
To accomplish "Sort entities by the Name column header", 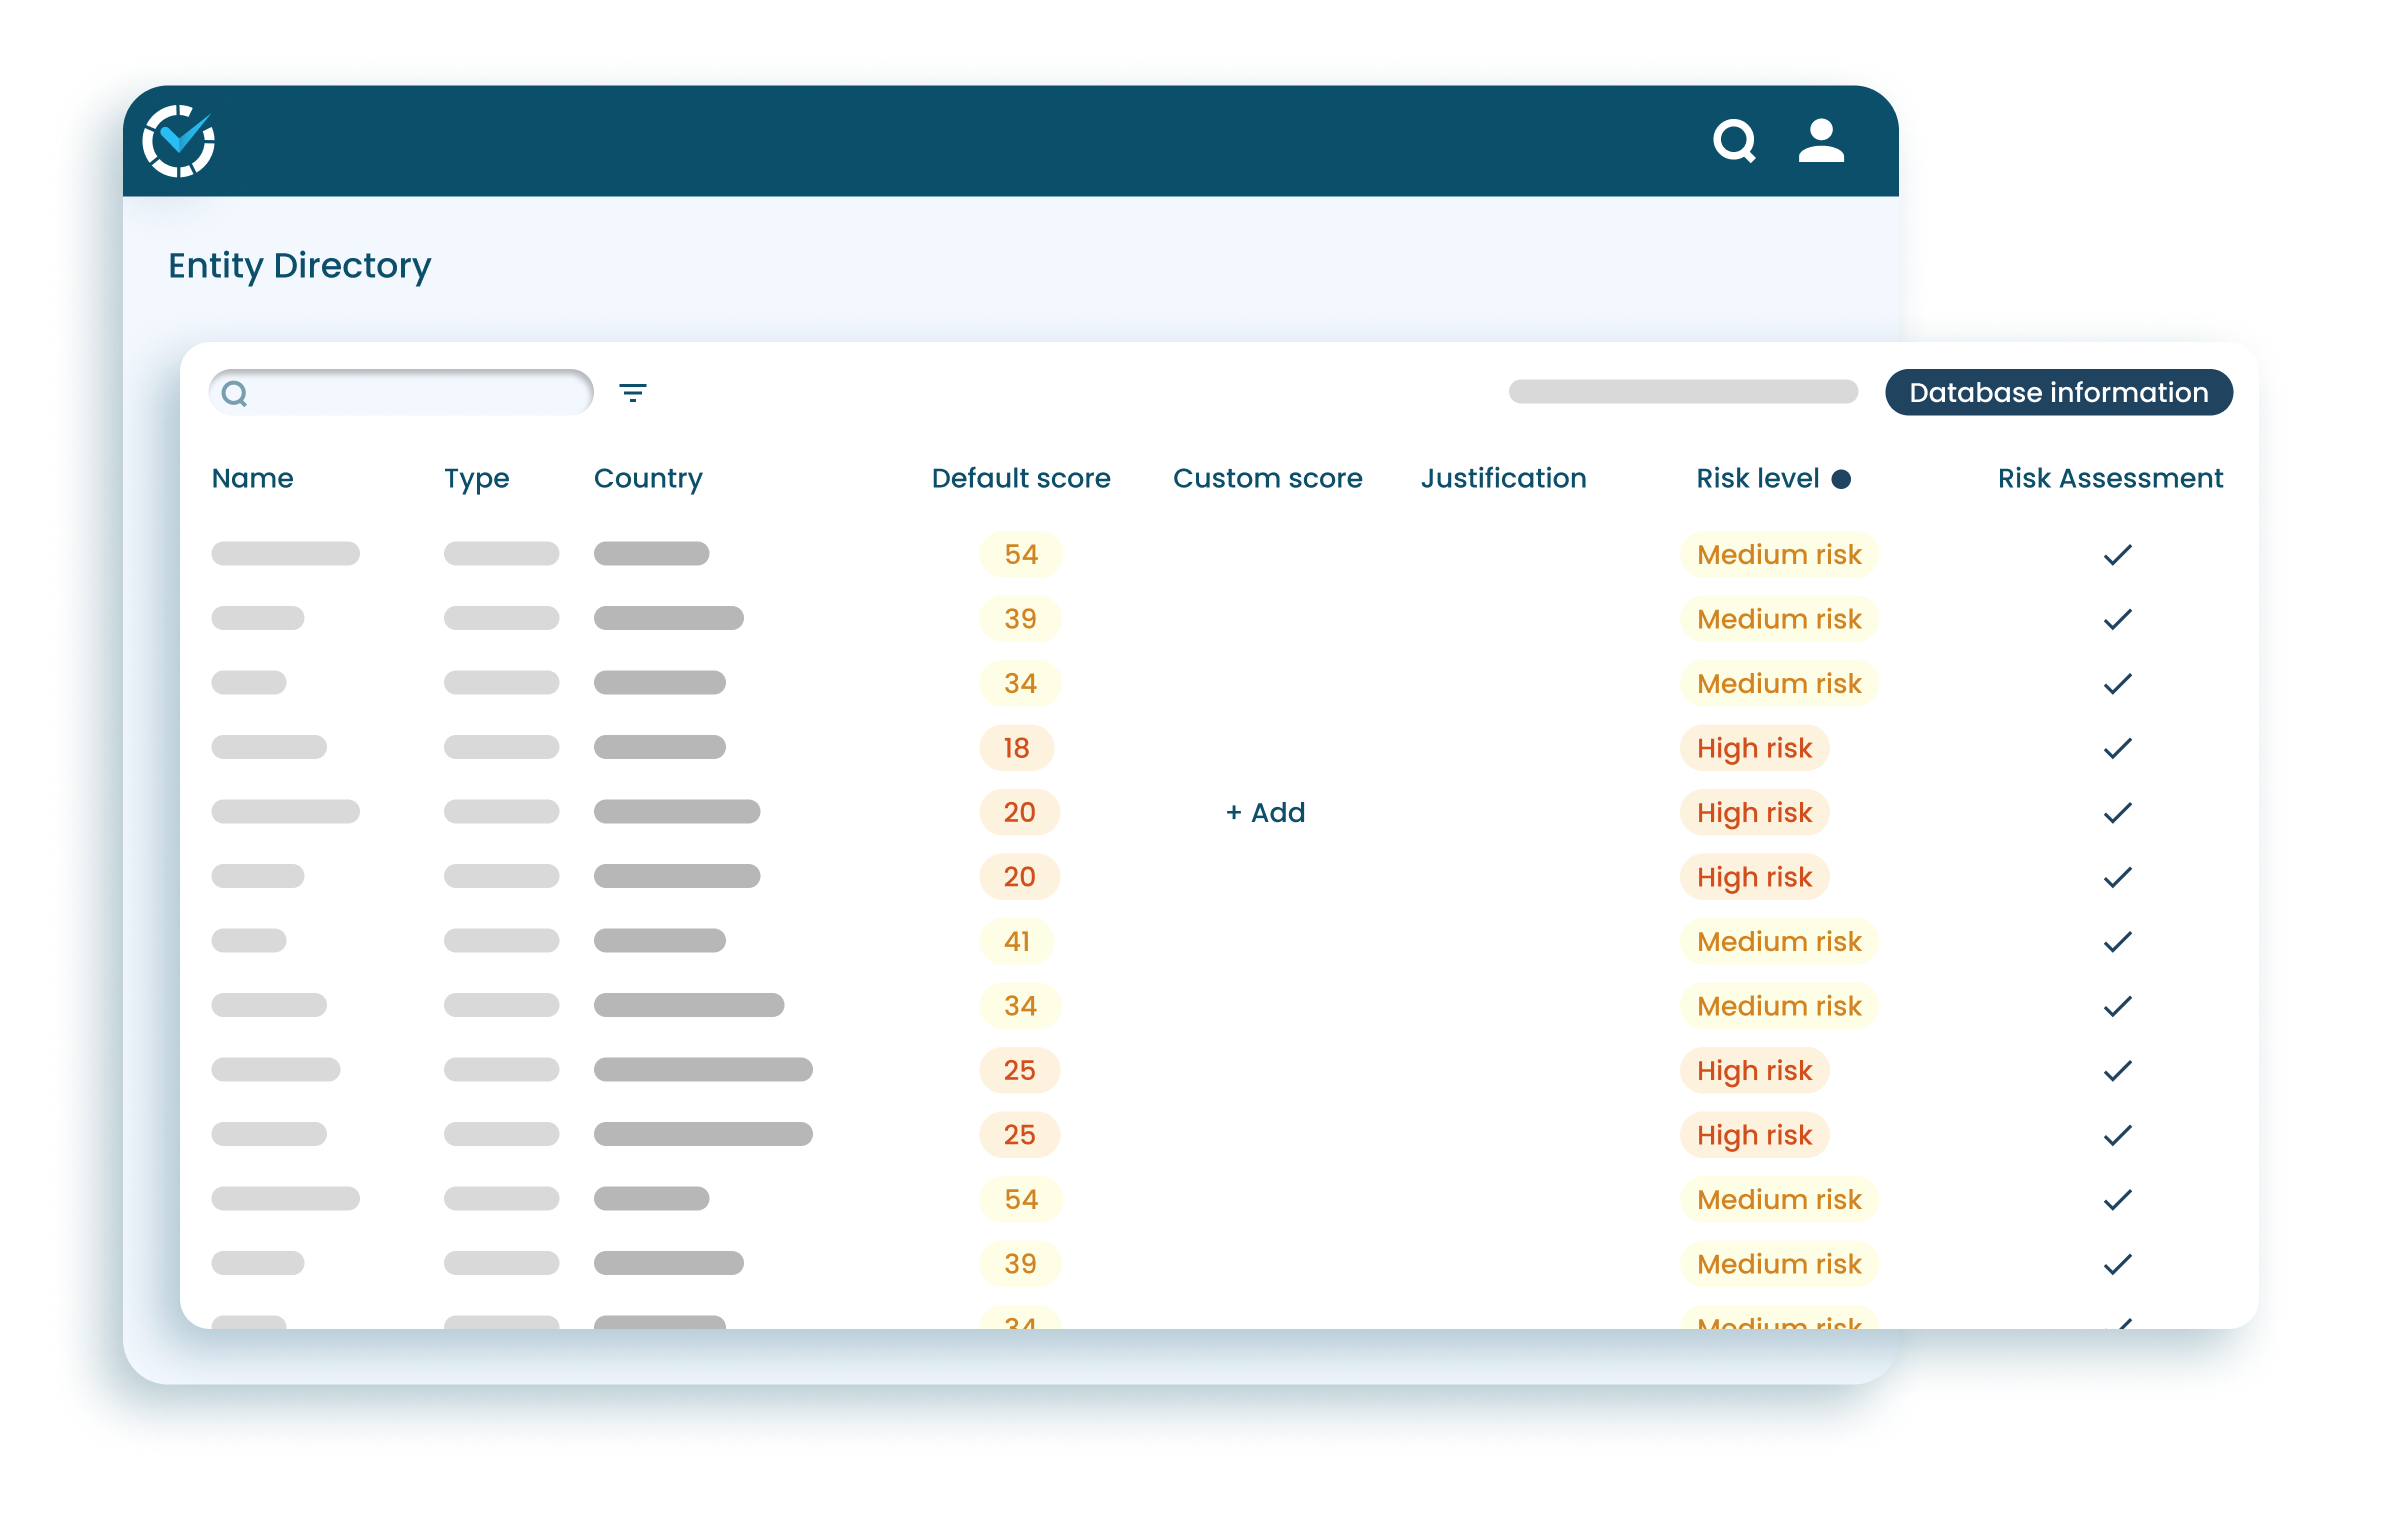I will tap(252, 479).
